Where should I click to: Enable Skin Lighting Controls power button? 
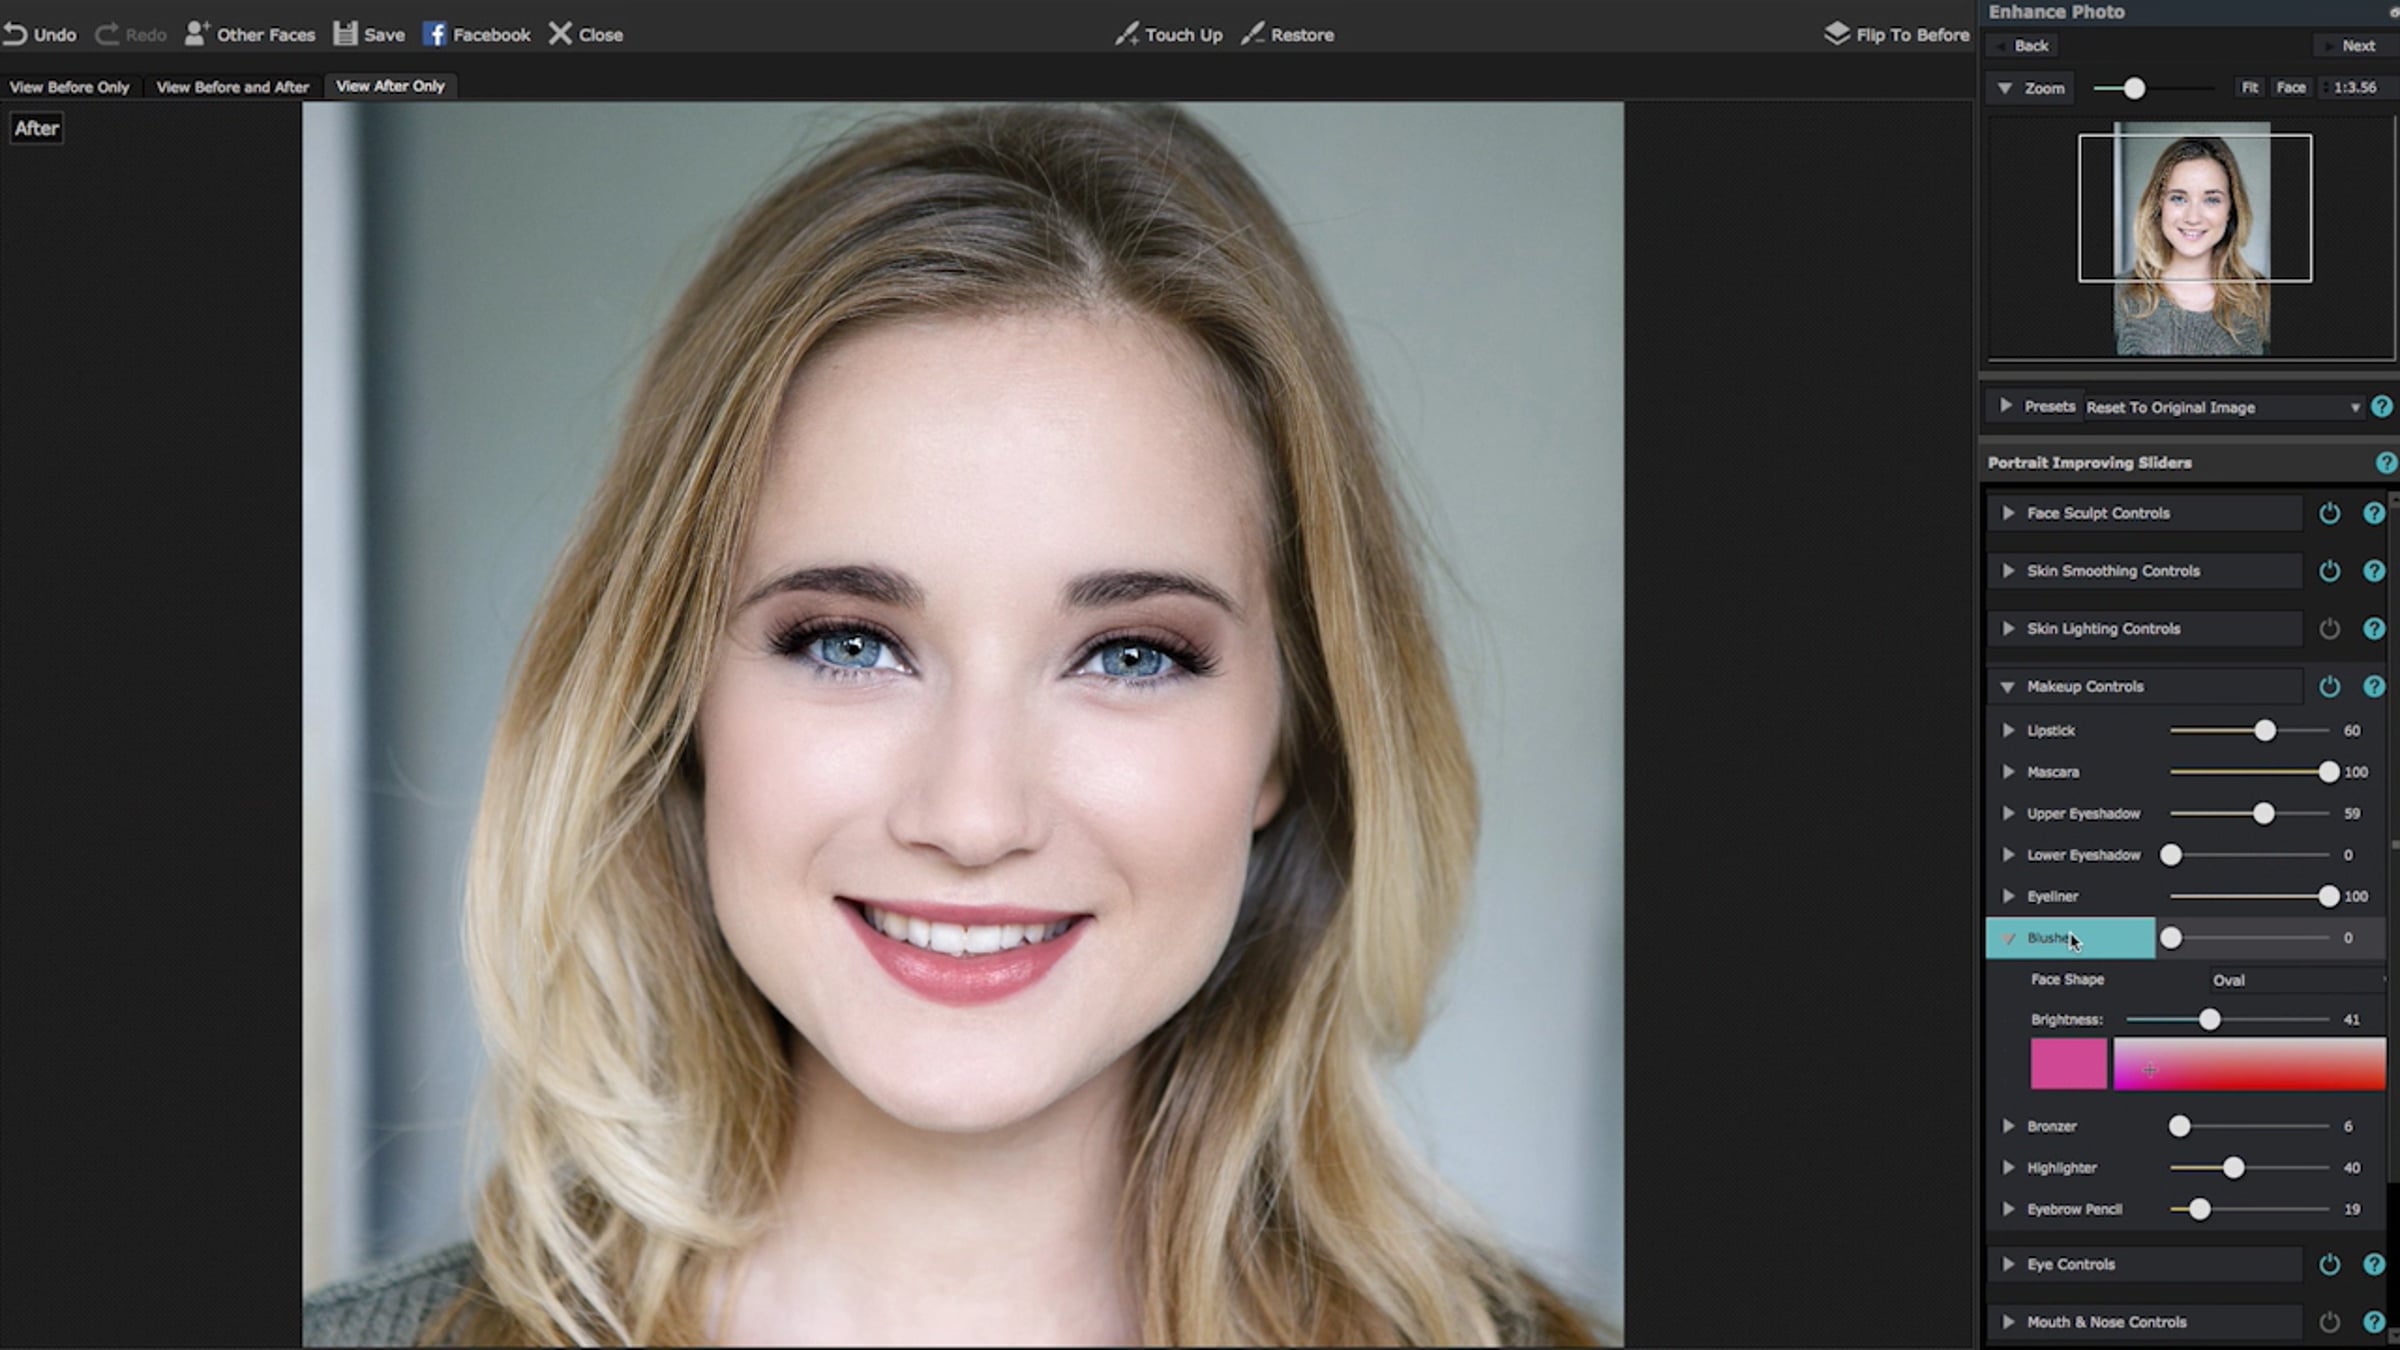[x=2329, y=629]
